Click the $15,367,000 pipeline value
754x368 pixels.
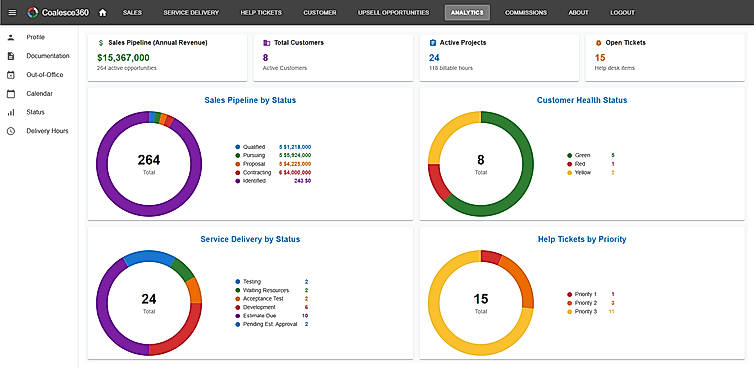pos(123,58)
